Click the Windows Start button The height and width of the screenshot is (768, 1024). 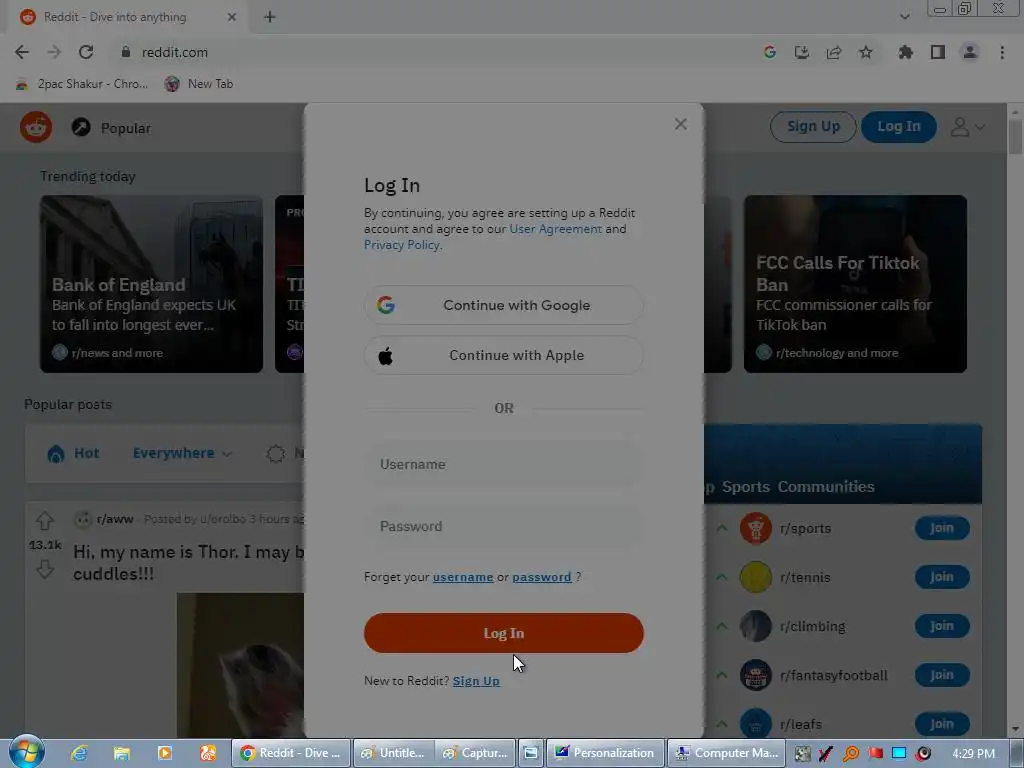point(26,753)
